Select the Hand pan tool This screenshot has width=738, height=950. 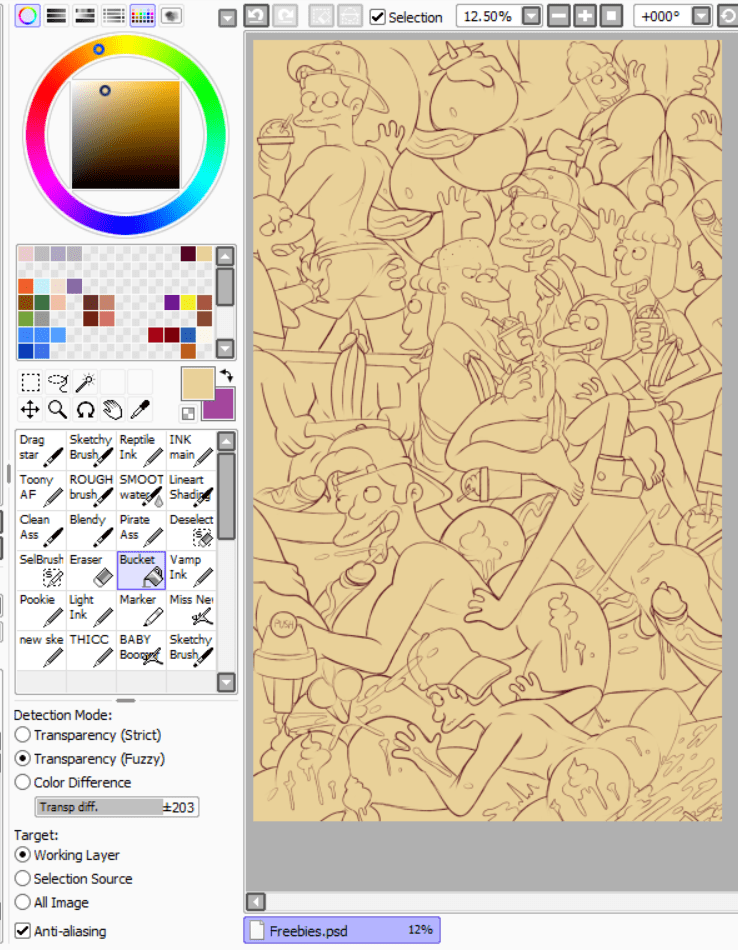(113, 409)
